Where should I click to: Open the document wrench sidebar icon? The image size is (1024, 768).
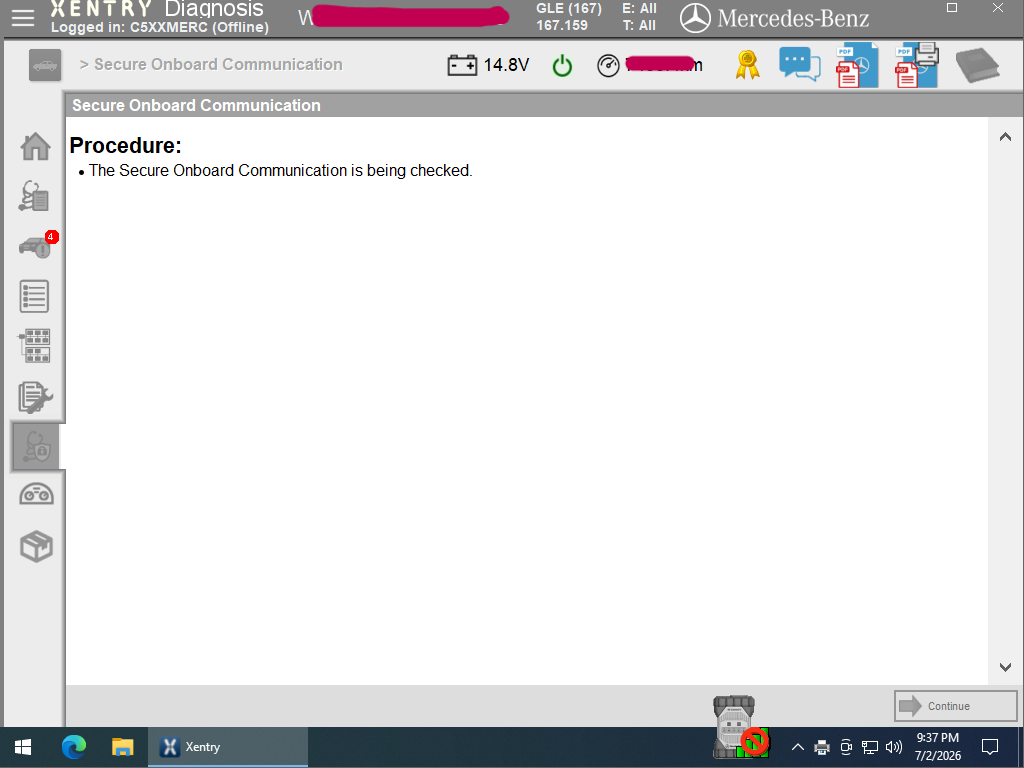tap(35, 397)
